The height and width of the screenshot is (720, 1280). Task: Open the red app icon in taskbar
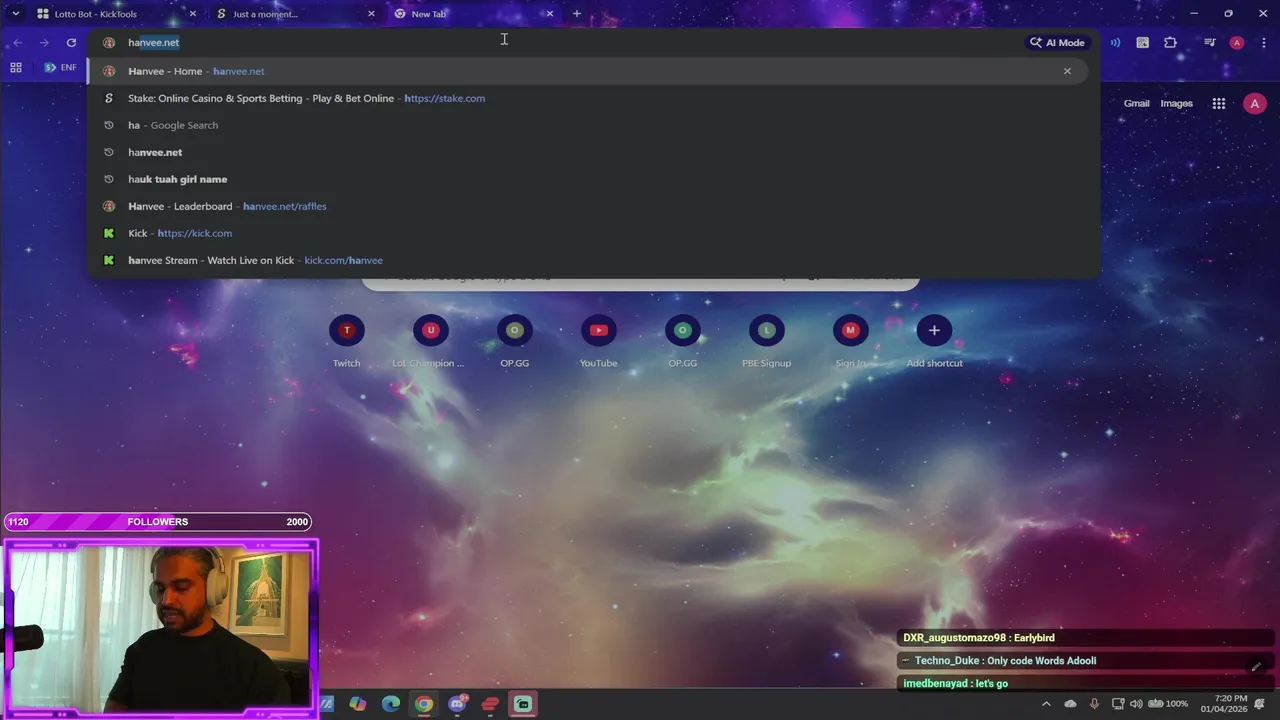pyautogui.click(x=490, y=704)
